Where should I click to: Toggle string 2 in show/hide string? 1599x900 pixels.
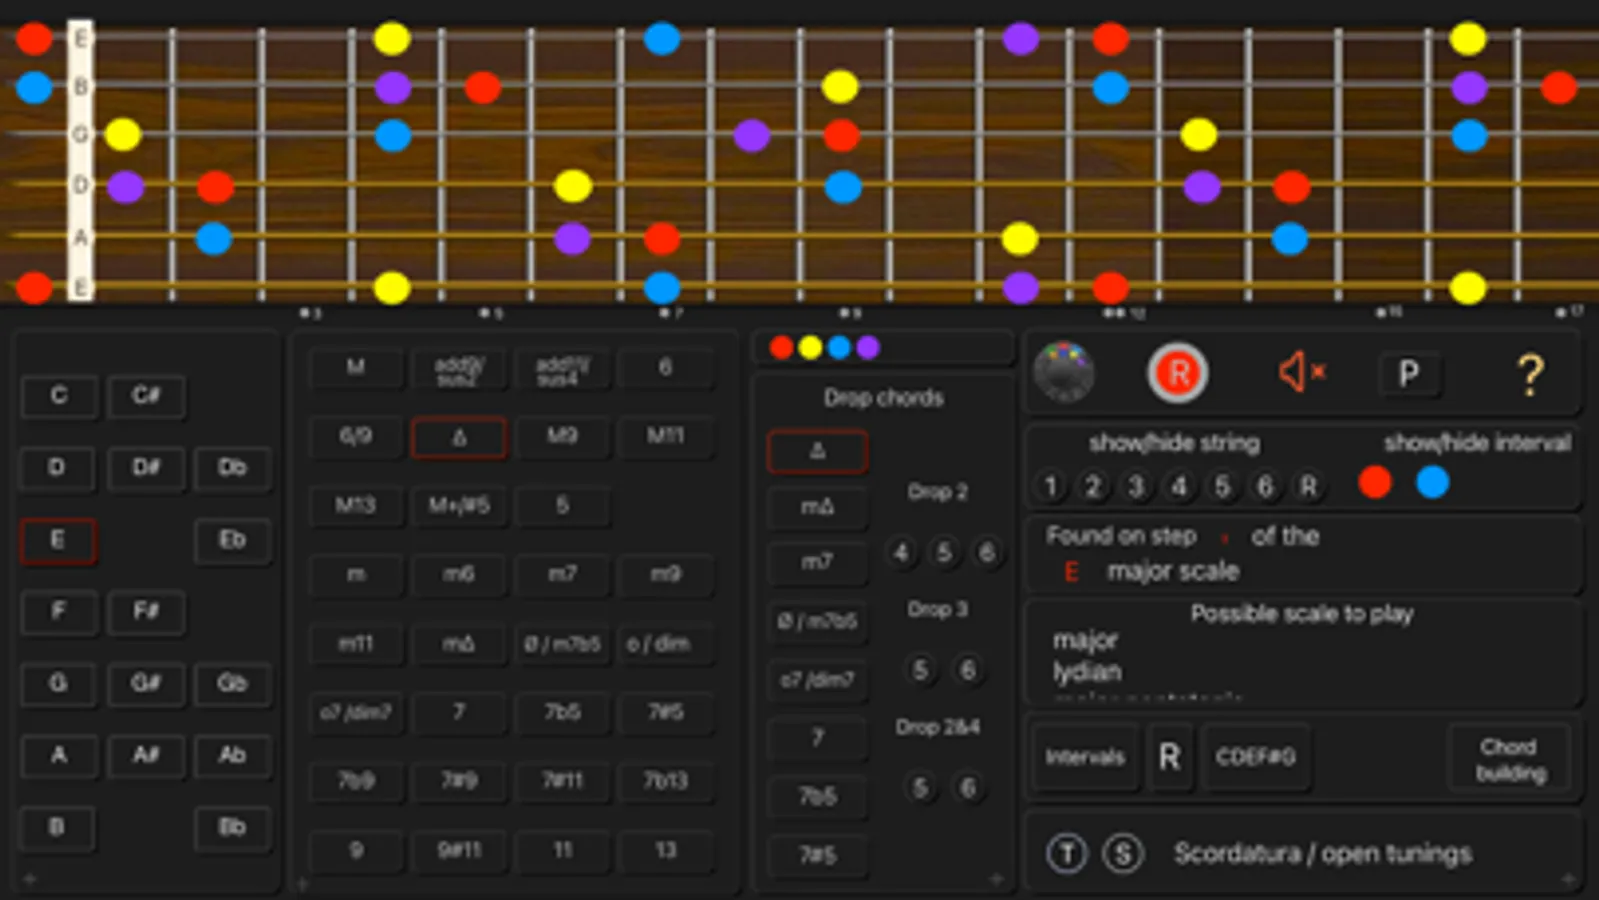[1093, 486]
